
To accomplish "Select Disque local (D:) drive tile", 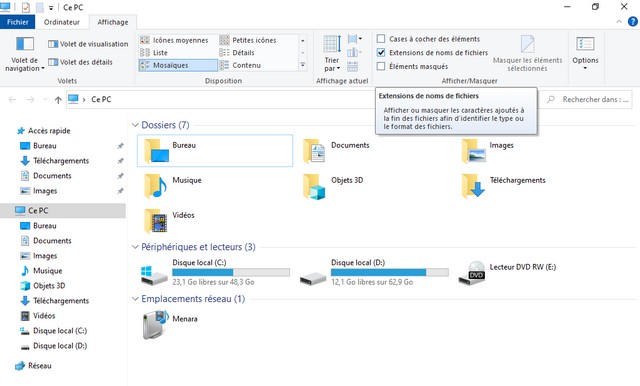I will point(374,273).
